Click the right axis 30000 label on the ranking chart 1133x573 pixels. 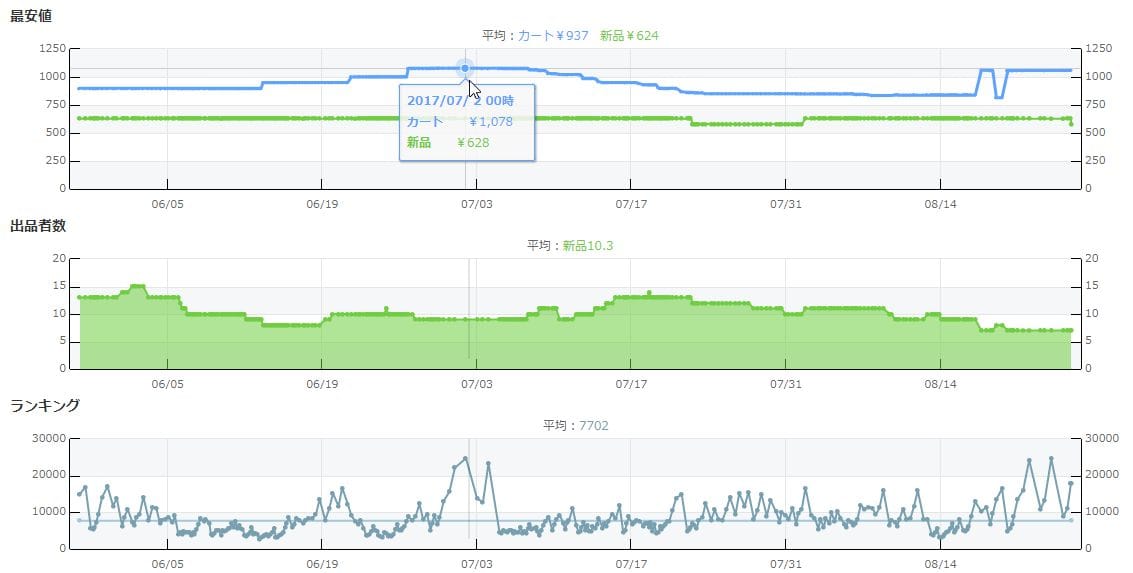[1101, 438]
